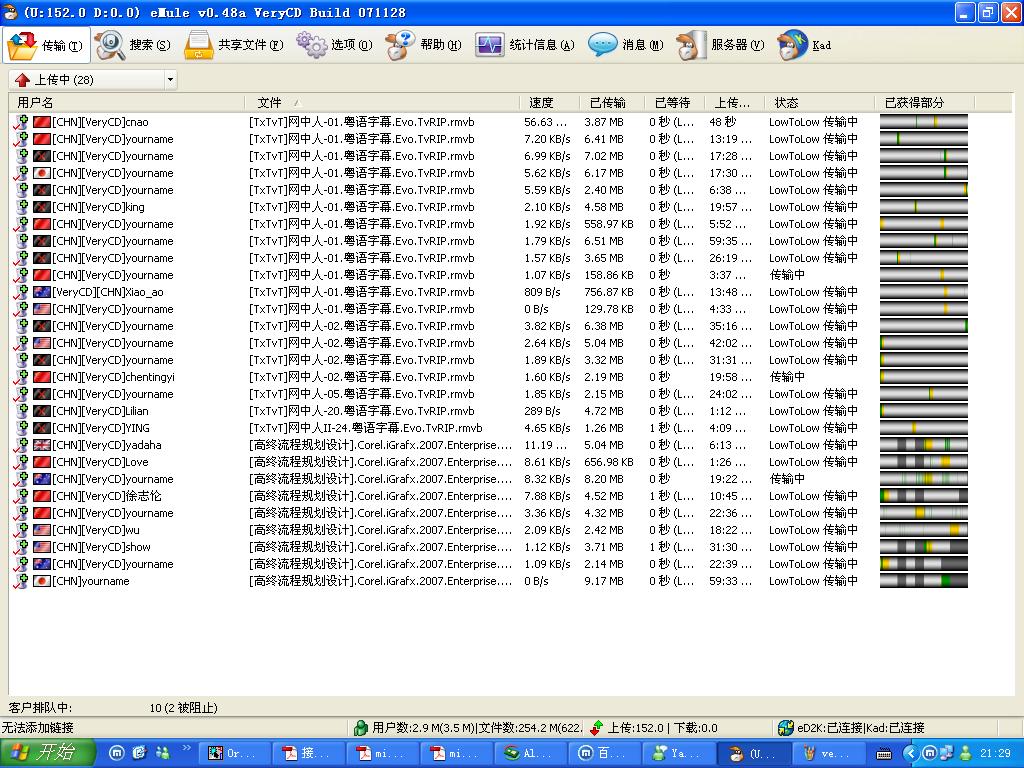Click client icon next to cnao

pyautogui.click(x=22, y=122)
